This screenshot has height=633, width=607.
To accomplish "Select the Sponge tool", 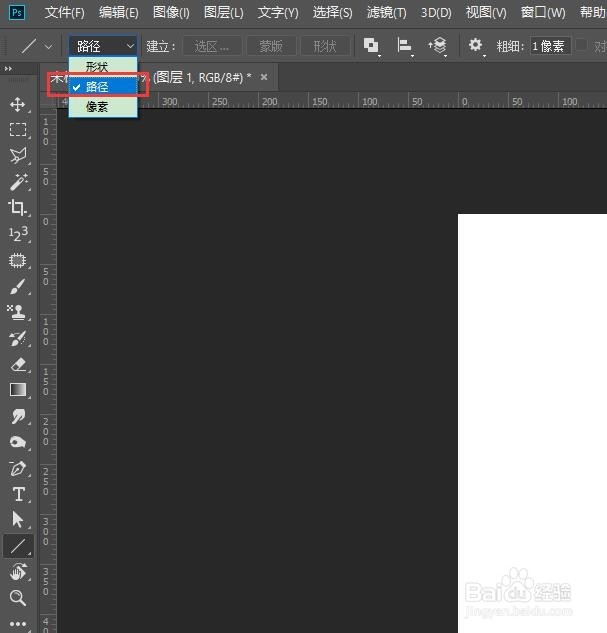I will [x=18, y=442].
